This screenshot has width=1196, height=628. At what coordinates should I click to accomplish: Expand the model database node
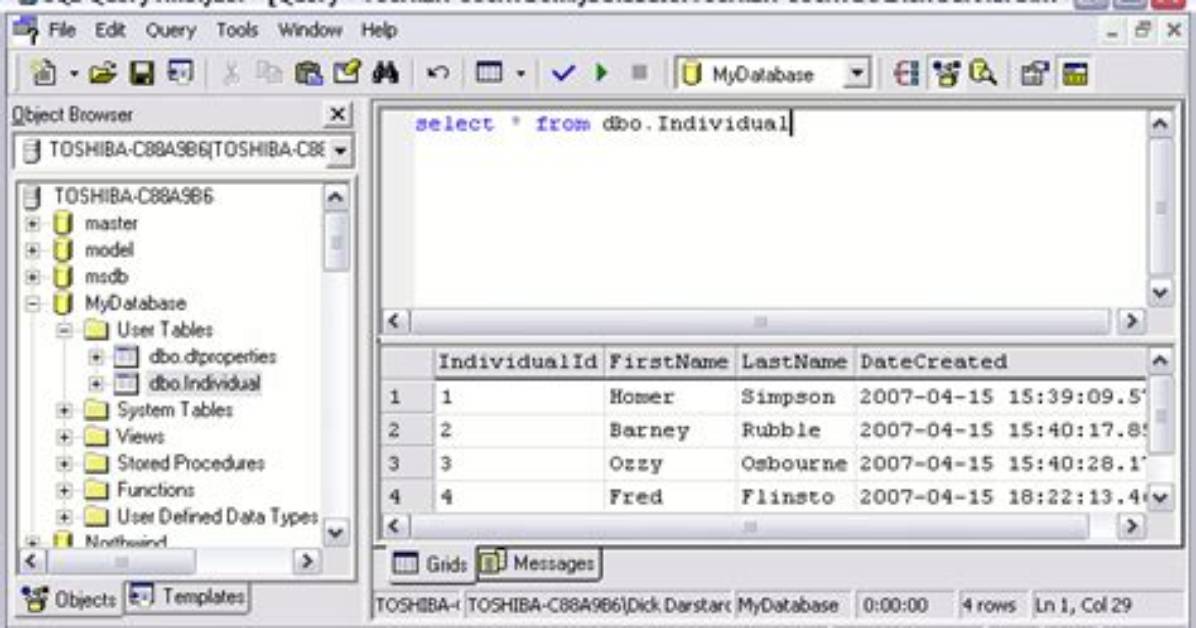point(32,250)
